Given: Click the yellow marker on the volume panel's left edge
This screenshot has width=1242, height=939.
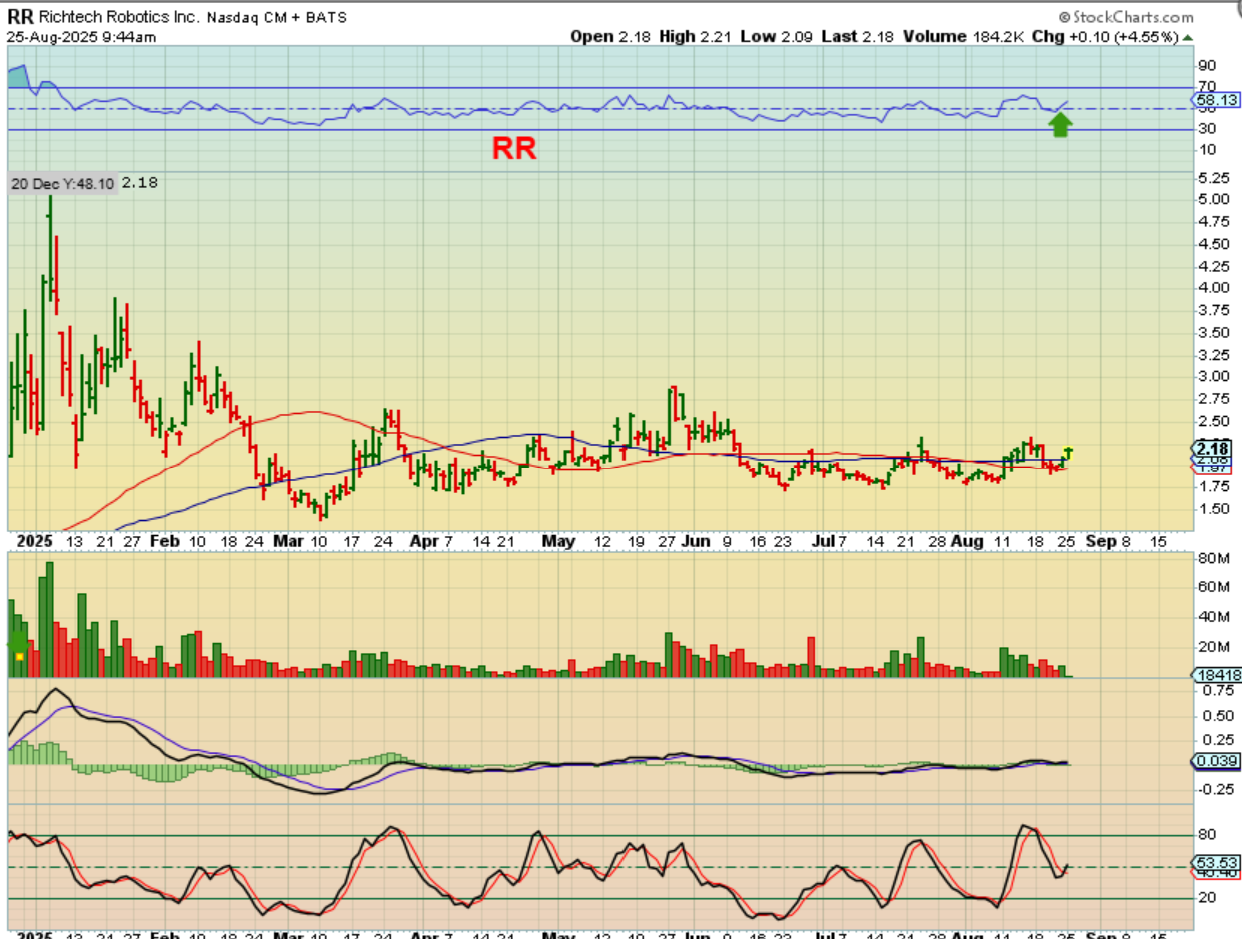Looking at the screenshot, I should pyautogui.click(x=18, y=655).
